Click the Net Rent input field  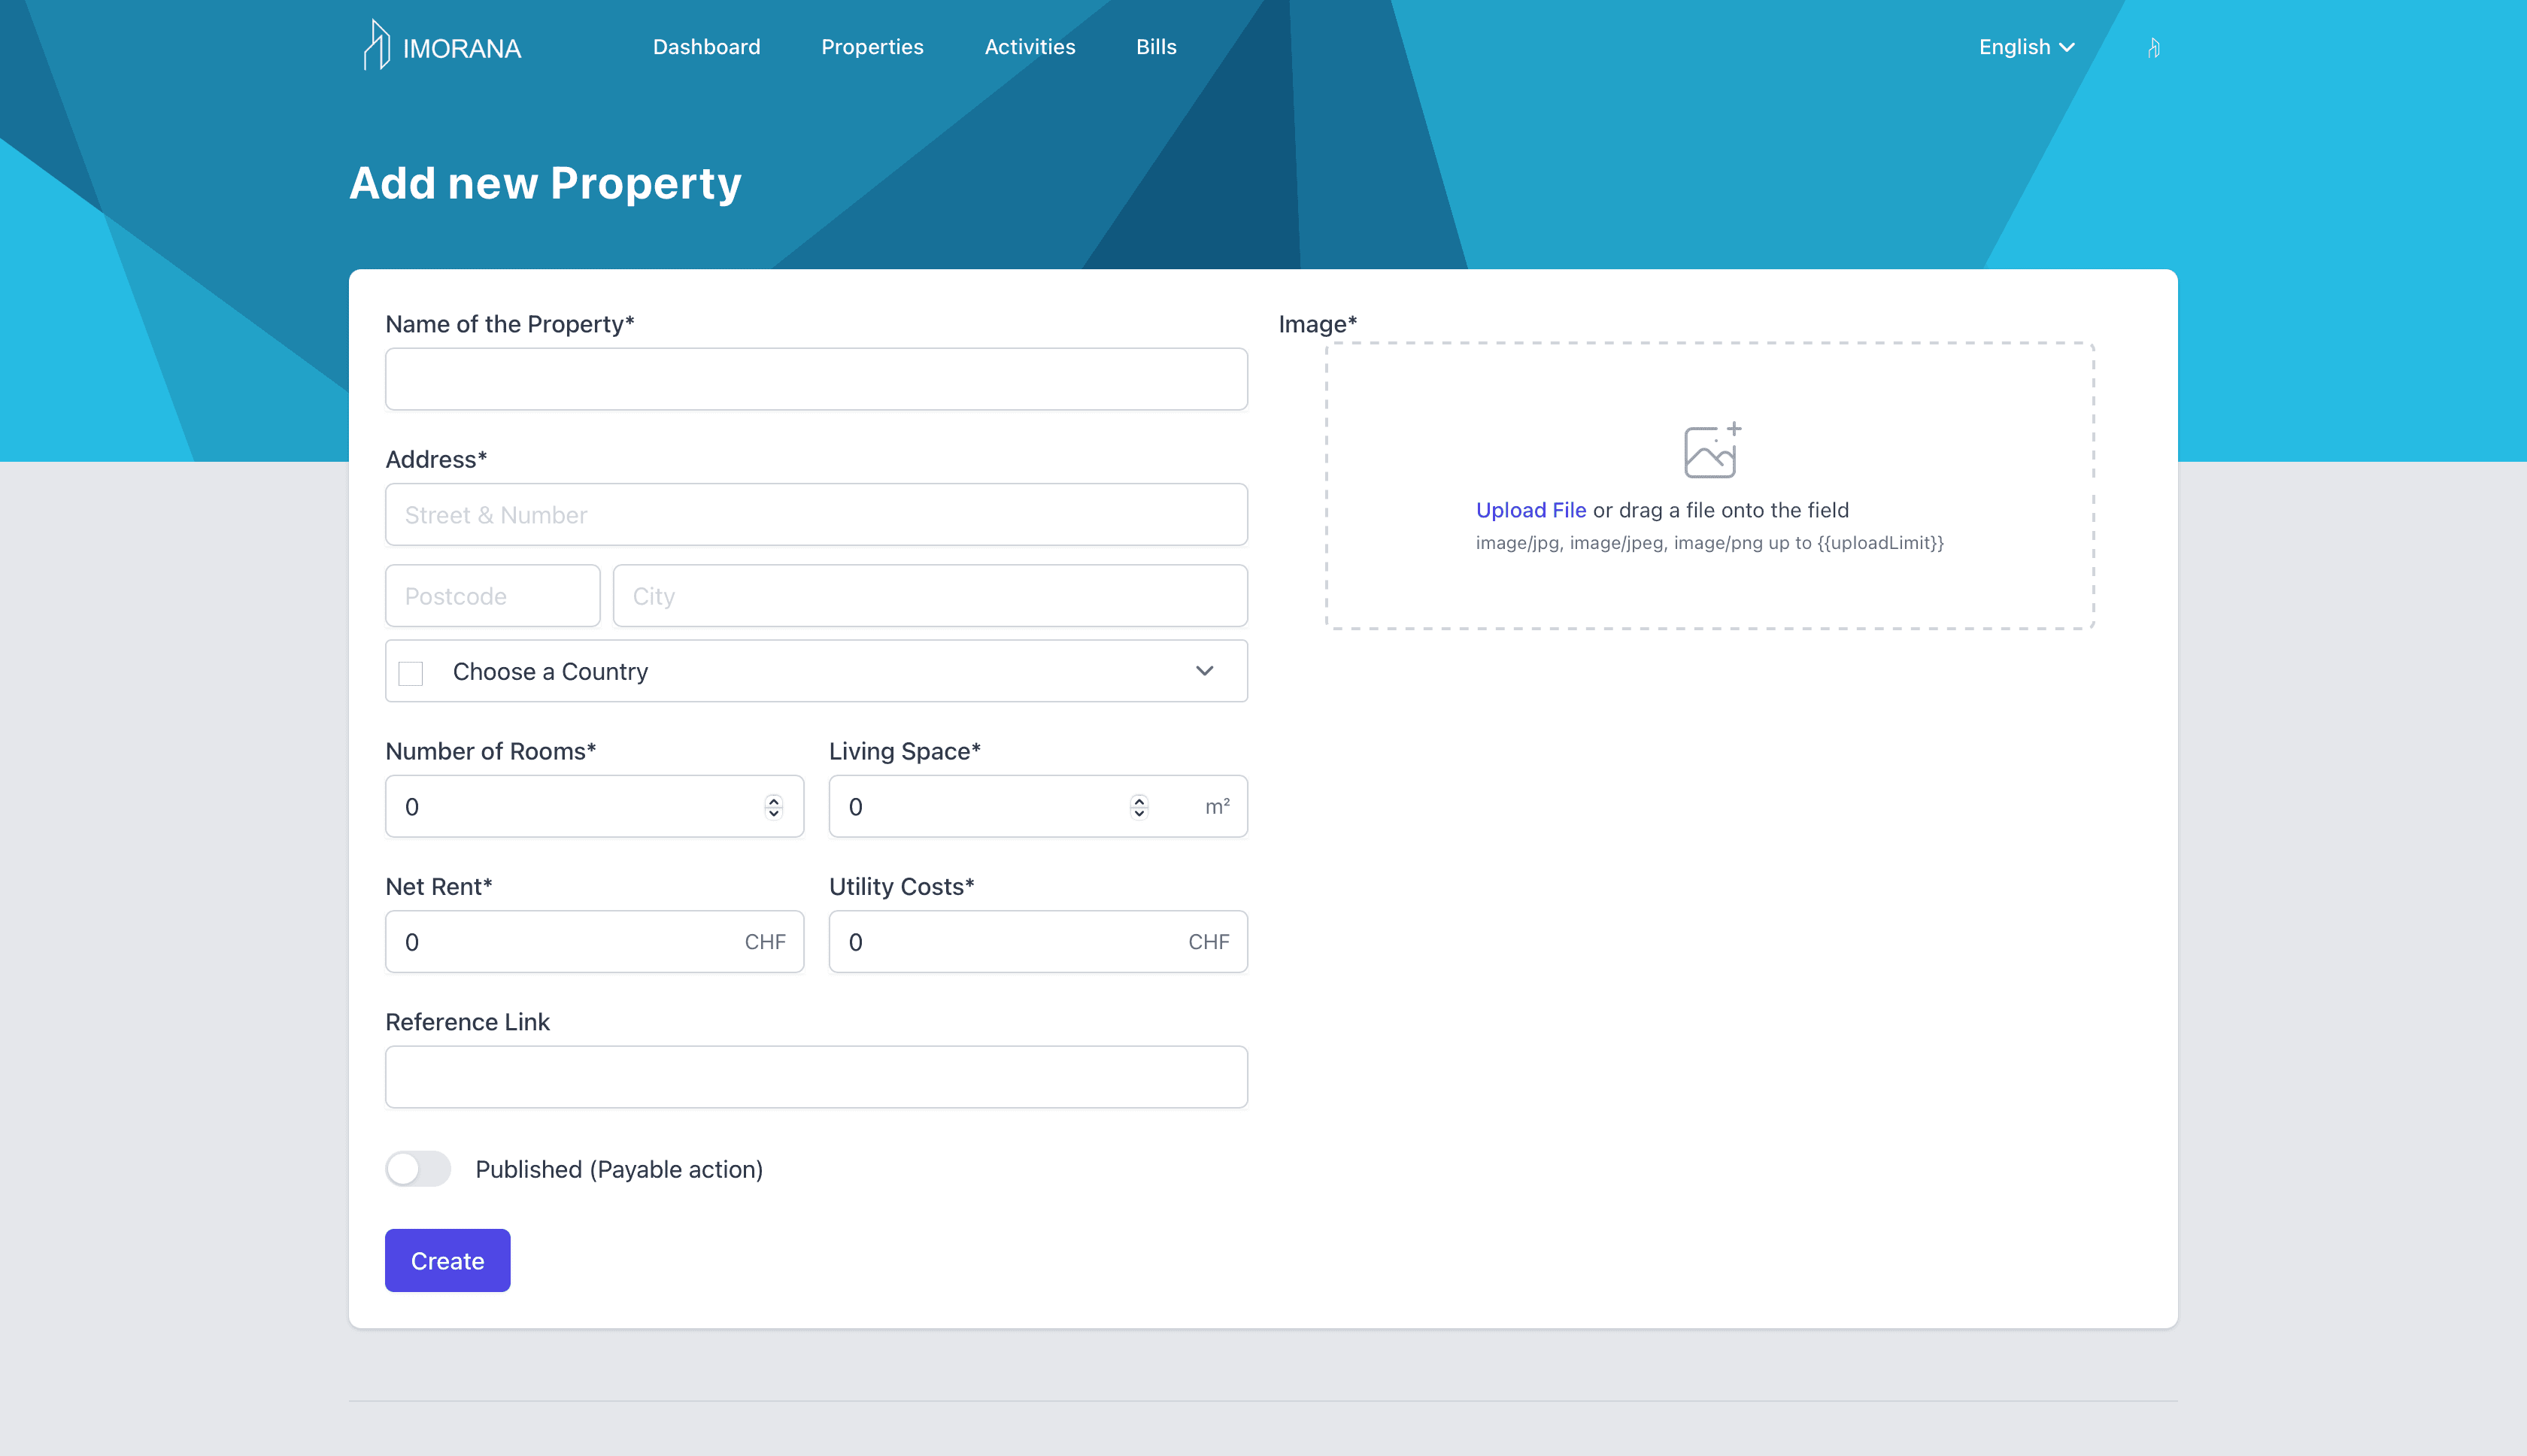click(594, 941)
